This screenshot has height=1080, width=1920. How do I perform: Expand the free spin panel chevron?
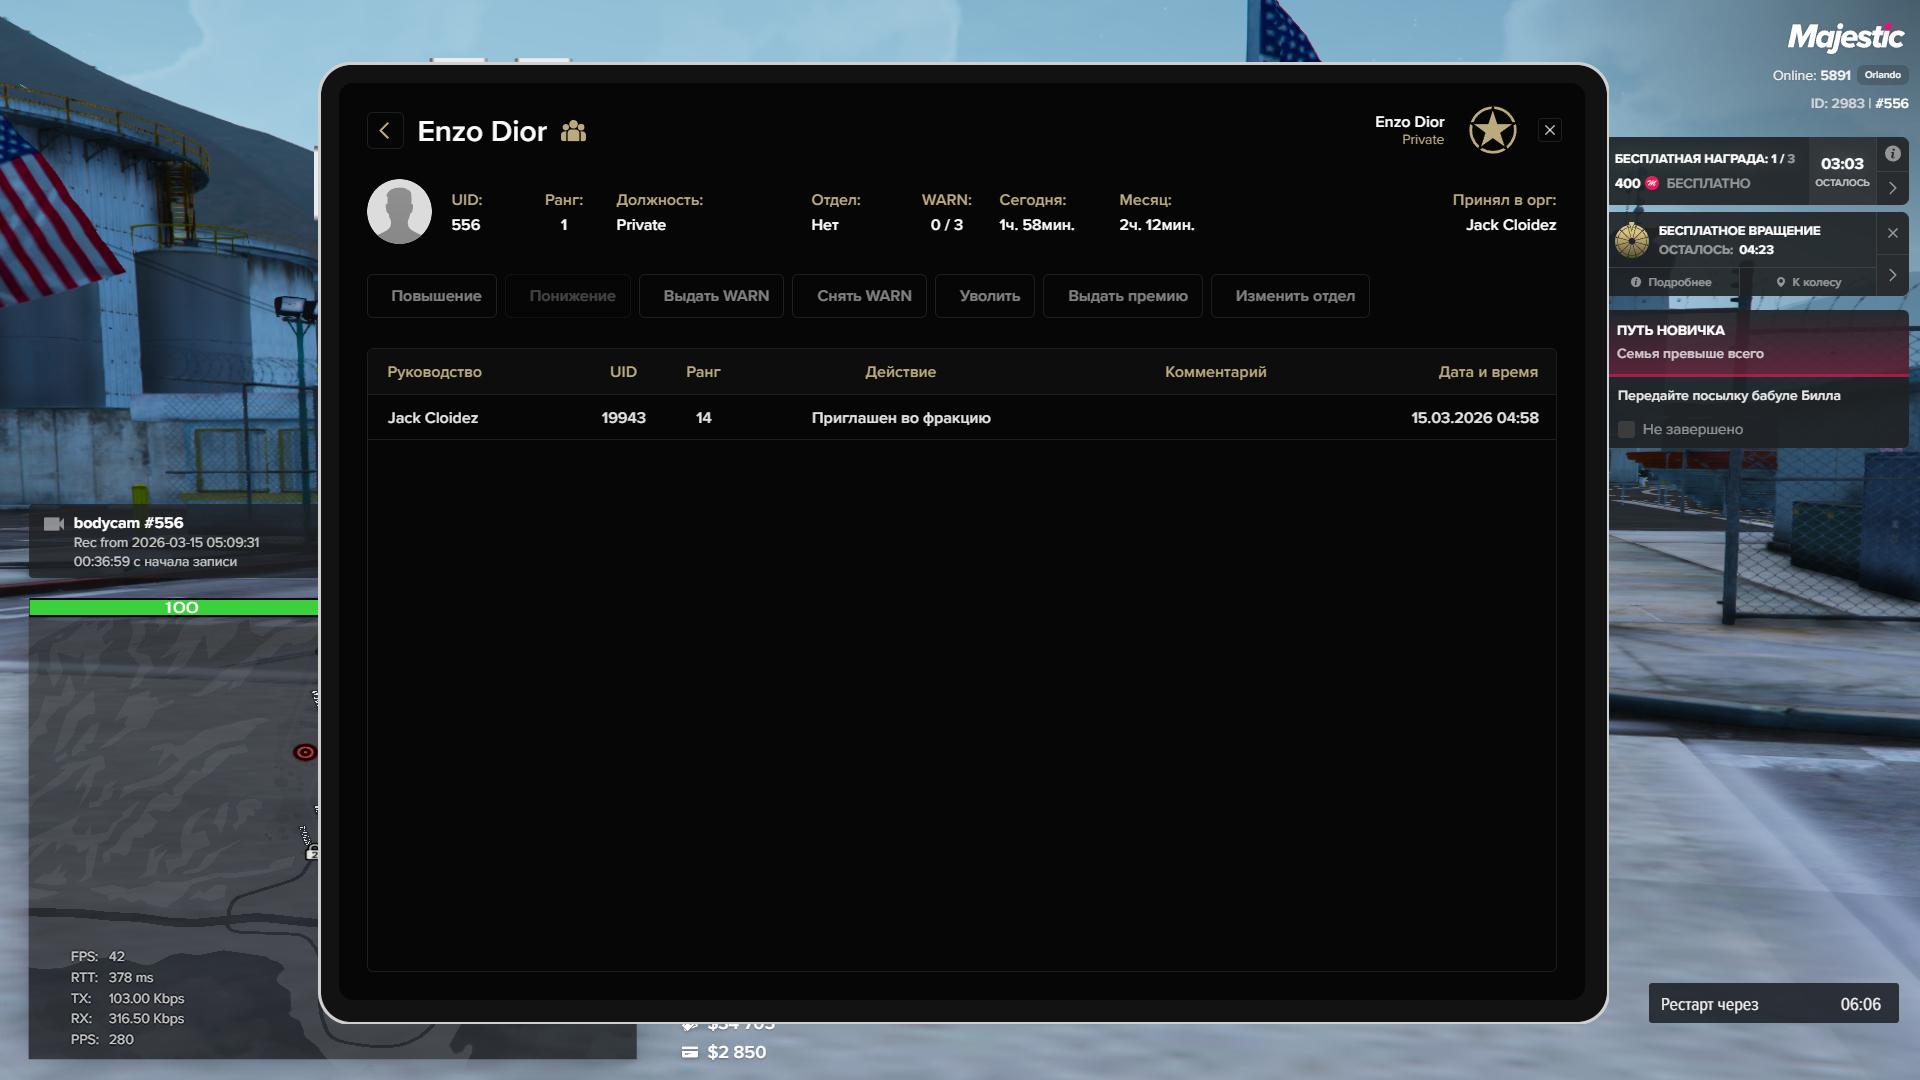click(1892, 275)
